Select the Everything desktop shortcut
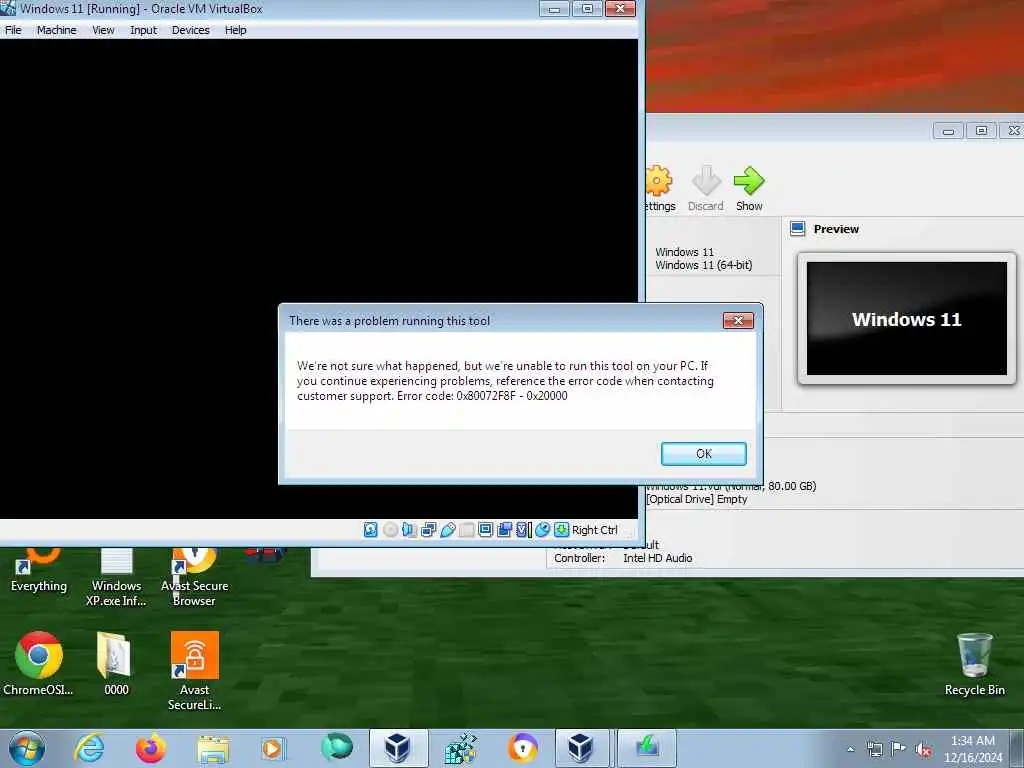The width and height of the screenshot is (1024, 768). tap(39, 571)
